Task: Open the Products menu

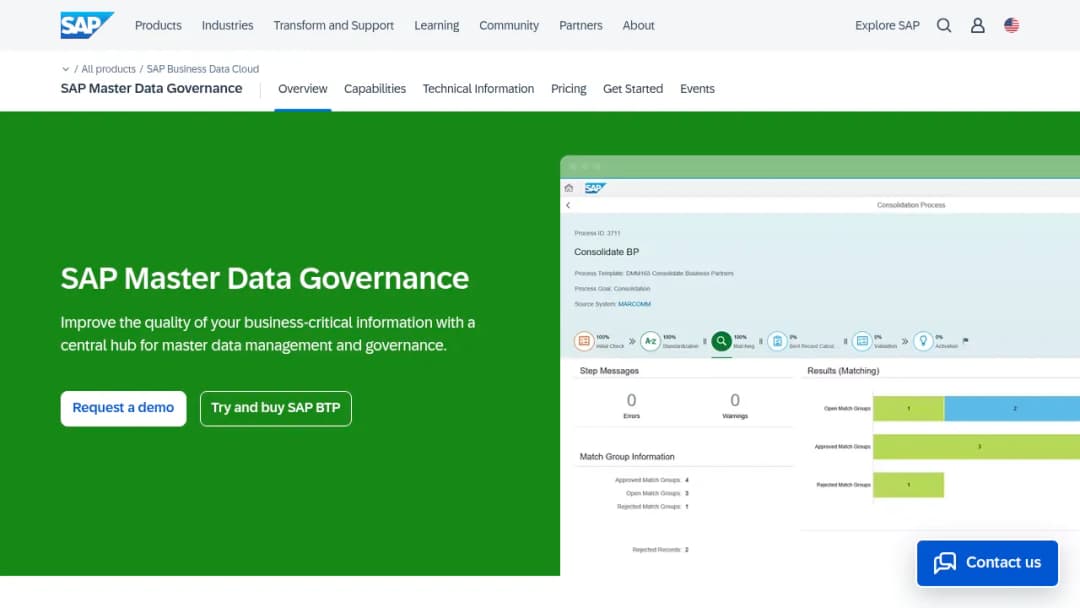Action: click(158, 25)
